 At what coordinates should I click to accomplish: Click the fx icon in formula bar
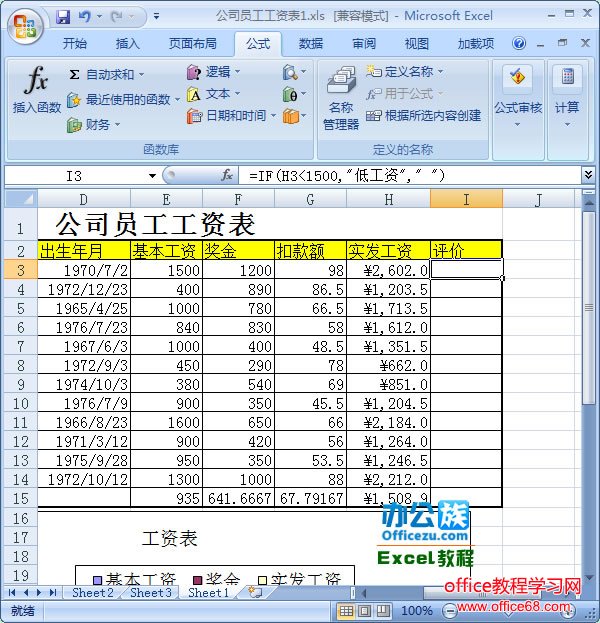(226, 175)
